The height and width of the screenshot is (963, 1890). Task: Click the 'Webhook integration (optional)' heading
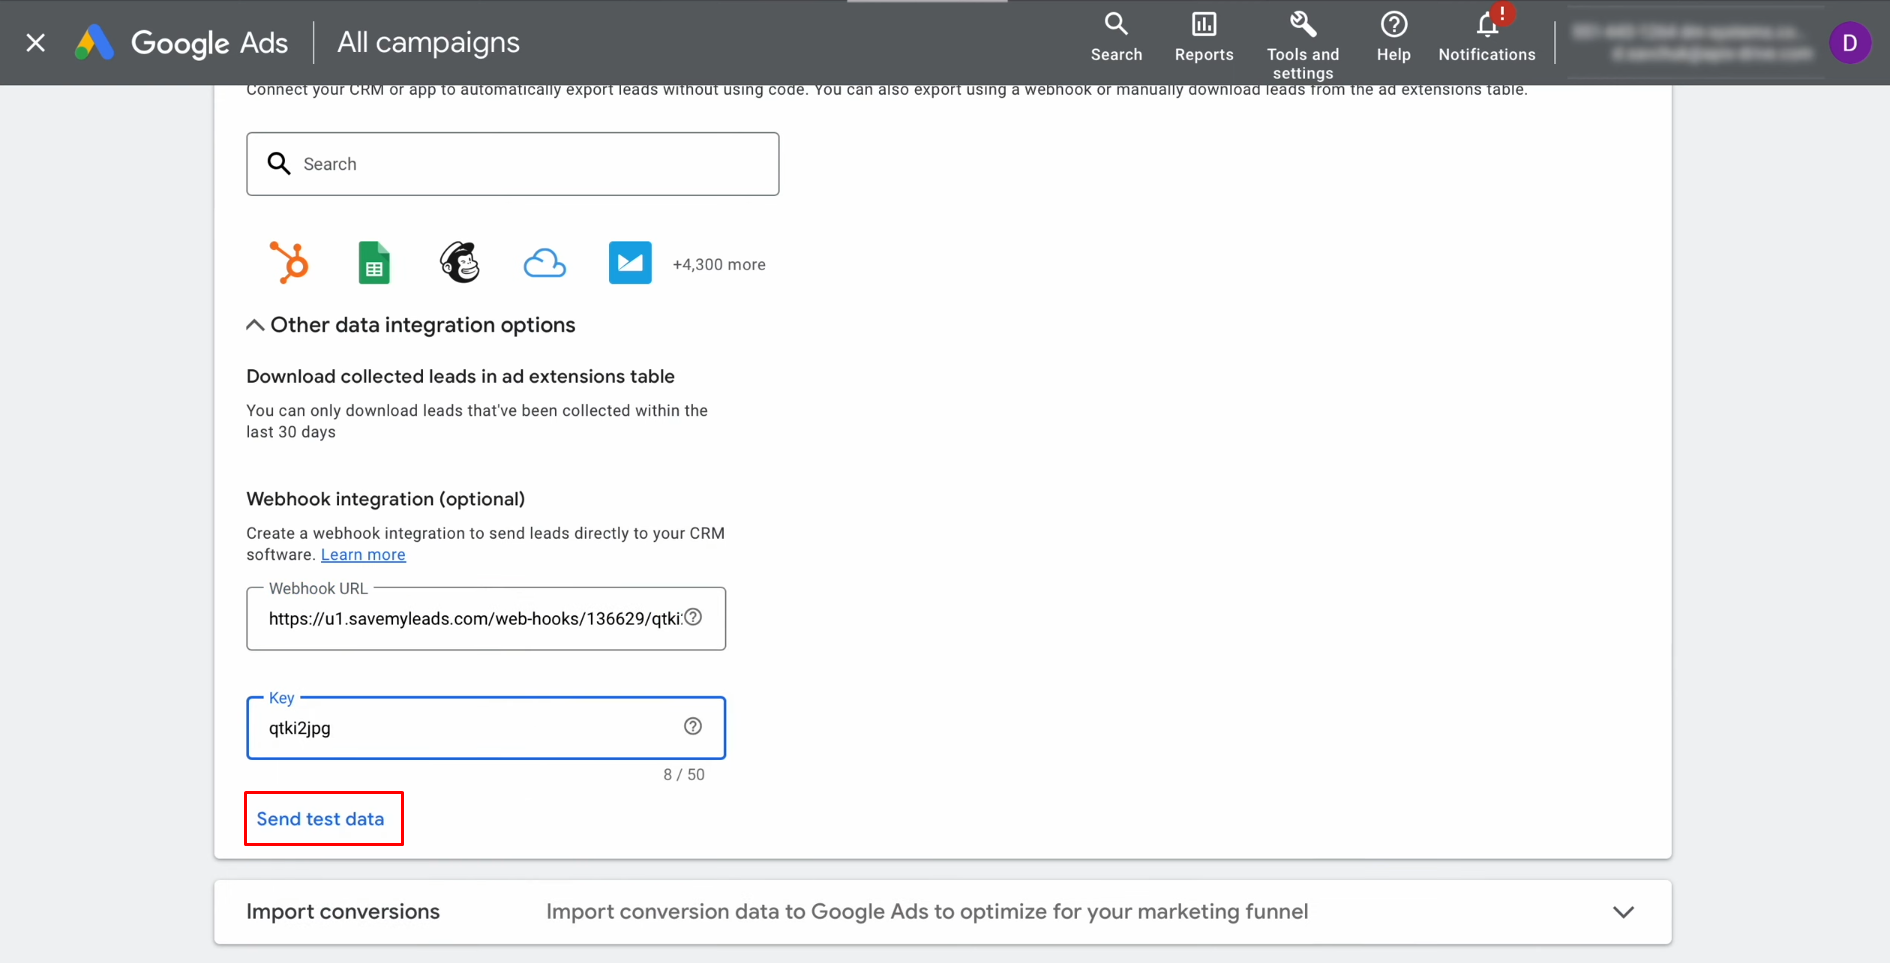(x=386, y=499)
